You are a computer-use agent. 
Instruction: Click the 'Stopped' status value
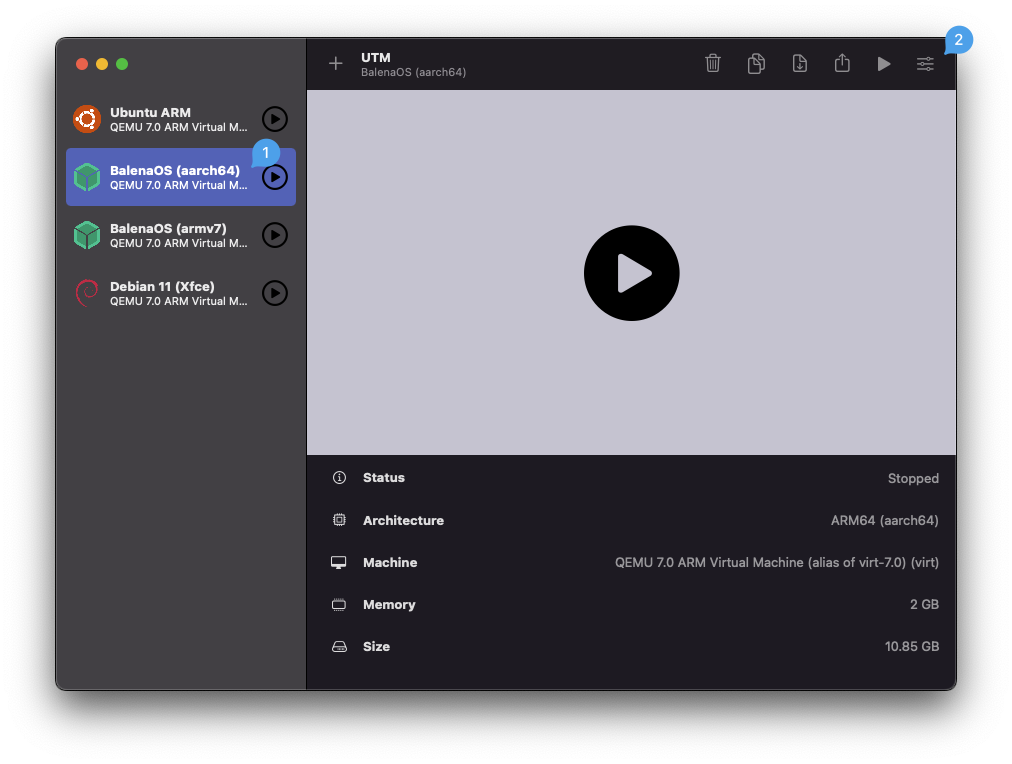pyautogui.click(x=913, y=478)
